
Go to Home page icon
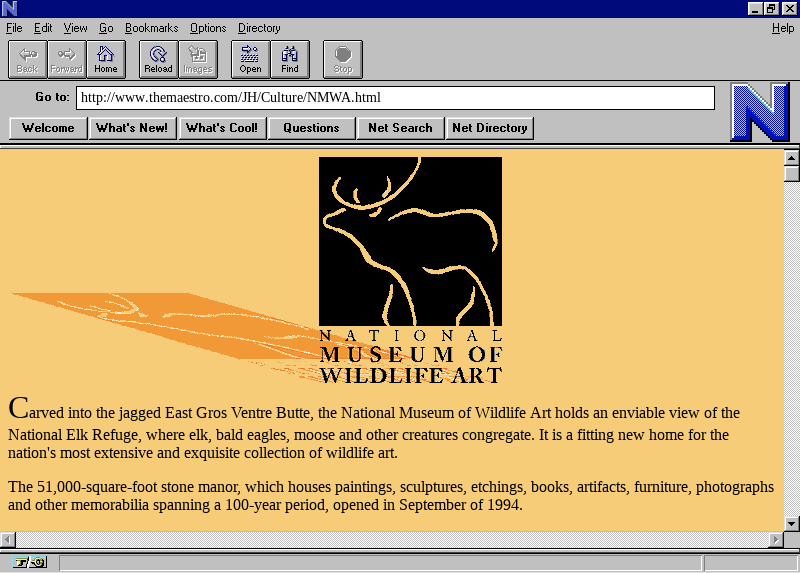[x=105, y=59]
